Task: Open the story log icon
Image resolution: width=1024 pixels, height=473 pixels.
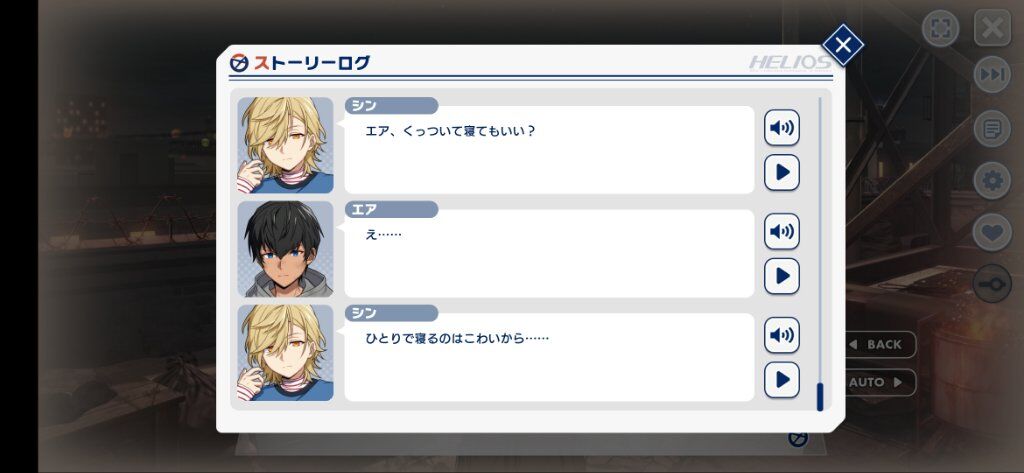Action: pyautogui.click(x=992, y=129)
